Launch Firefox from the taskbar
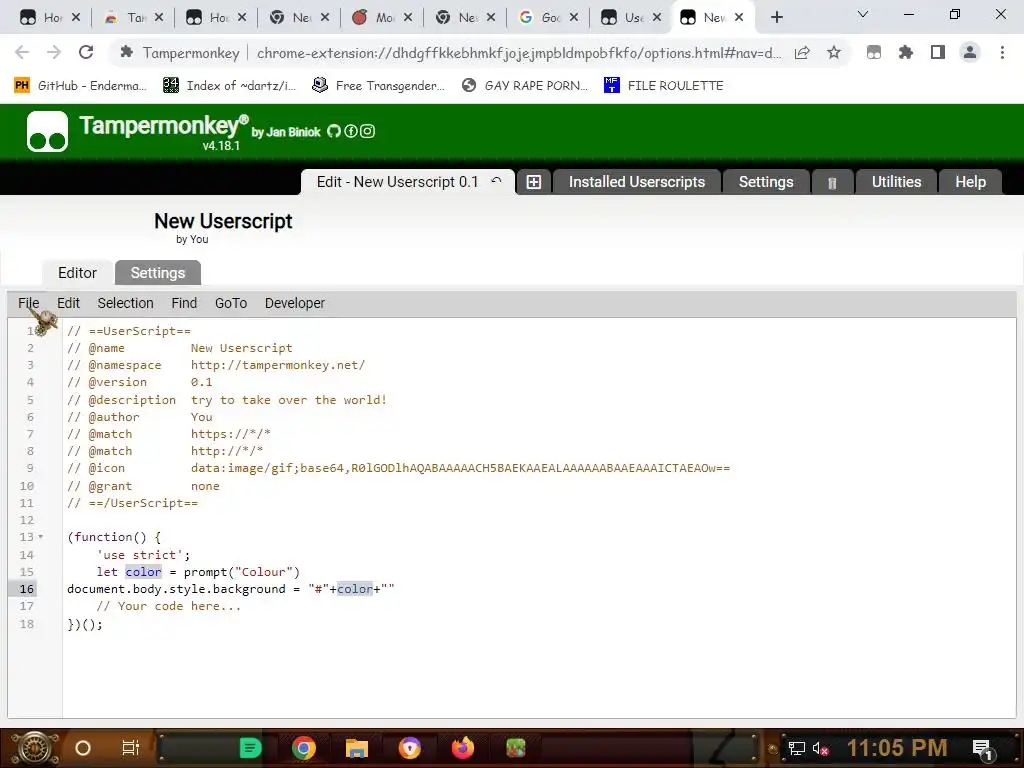1024x768 pixels. click(x=462, y=748)
